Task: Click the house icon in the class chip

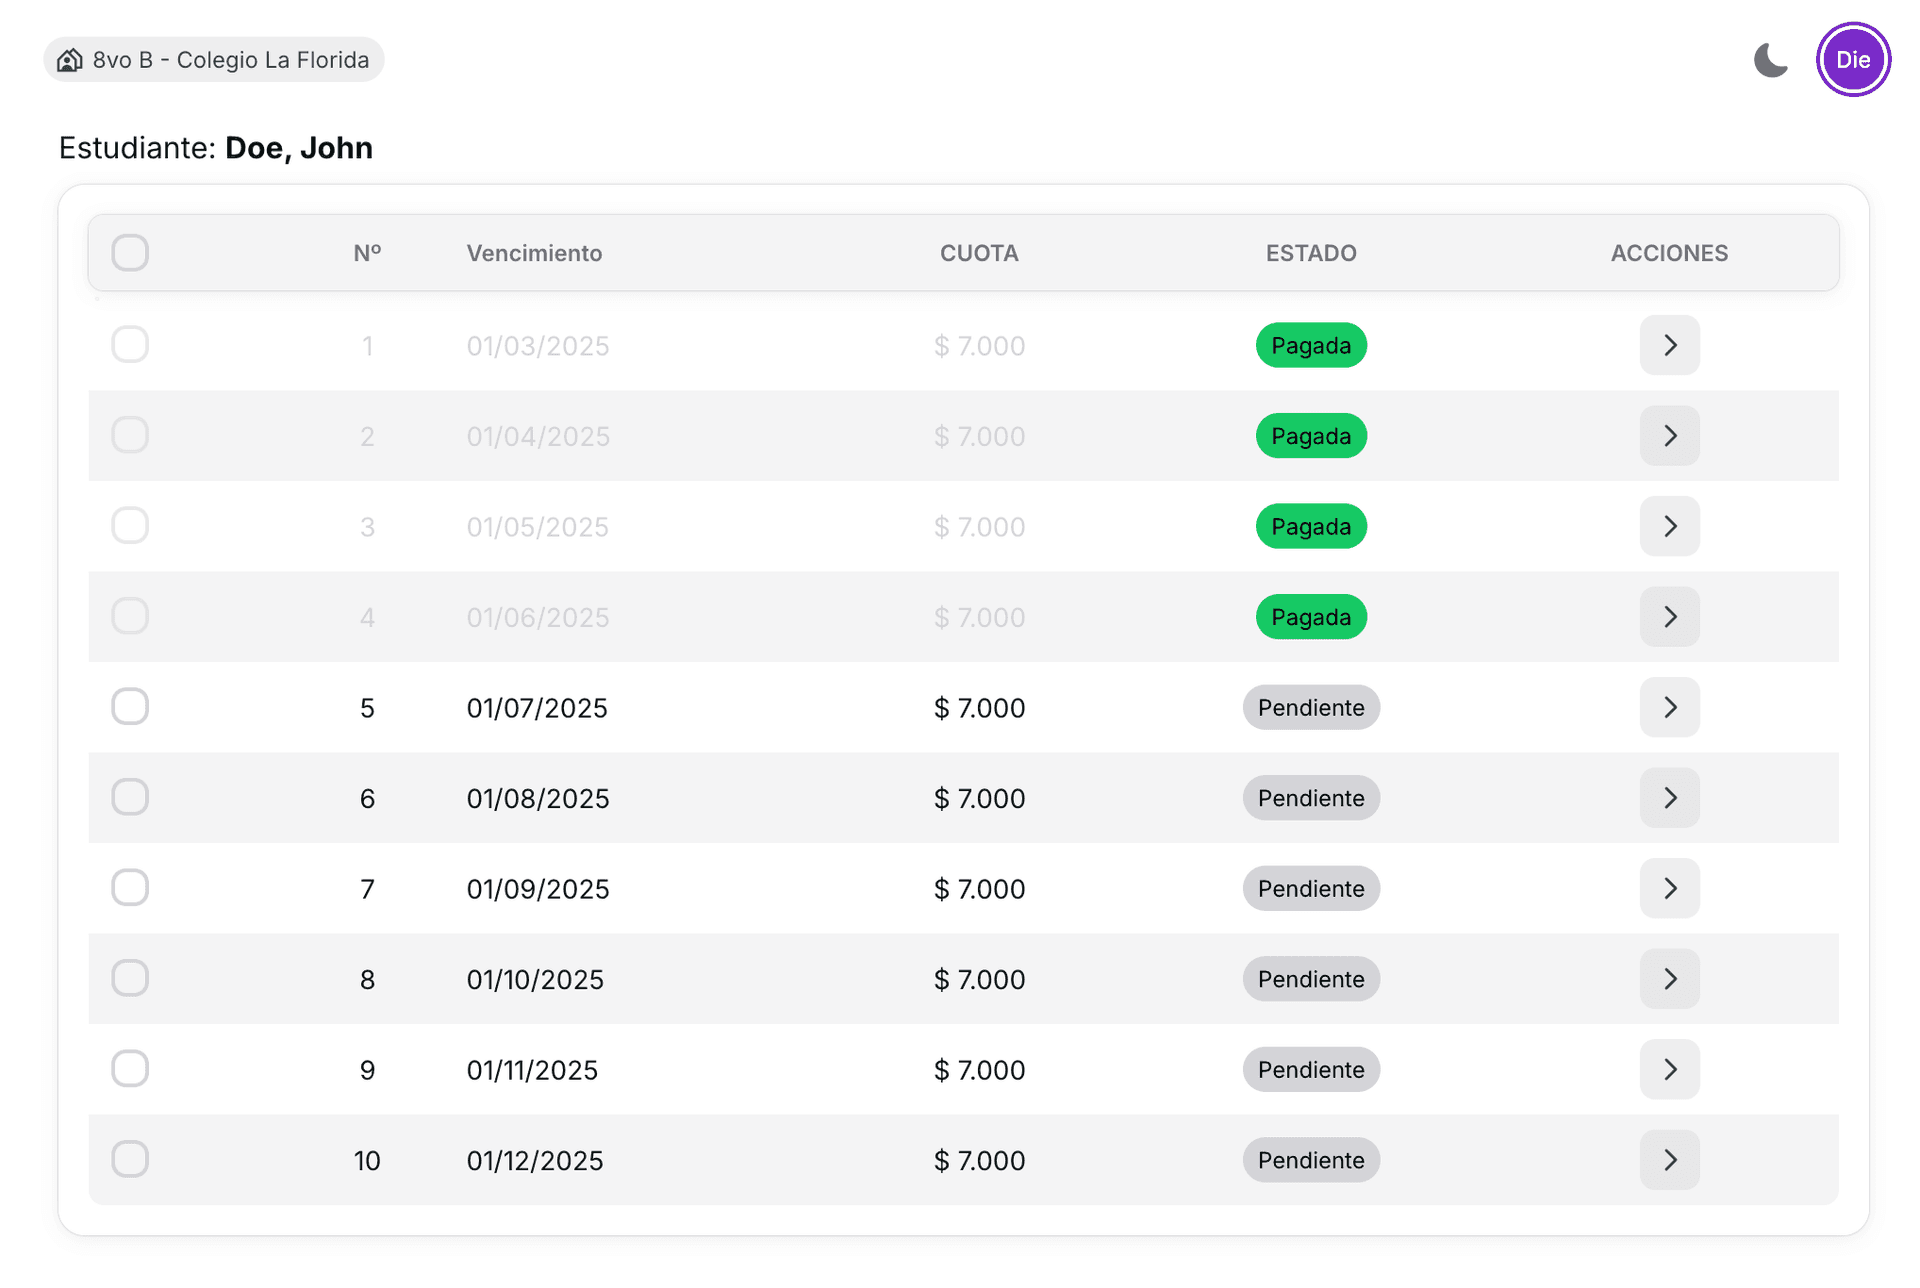Action: tap(69, 60)
